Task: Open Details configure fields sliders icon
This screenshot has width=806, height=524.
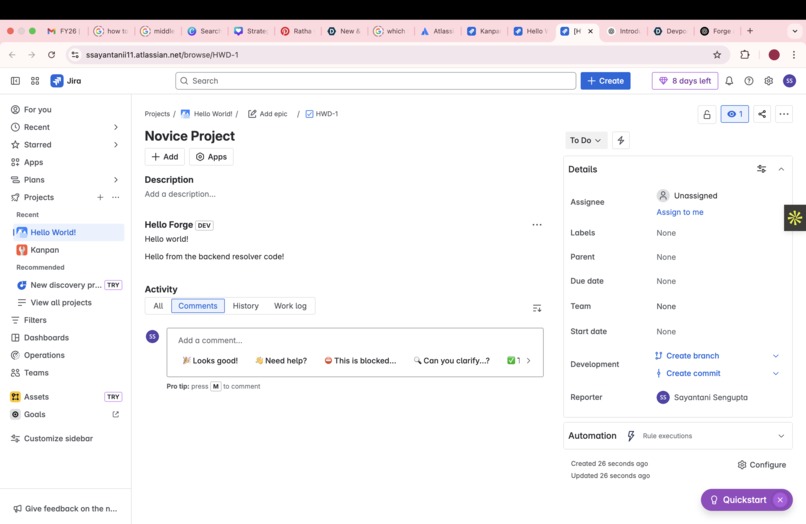Action: coord(761,169)
